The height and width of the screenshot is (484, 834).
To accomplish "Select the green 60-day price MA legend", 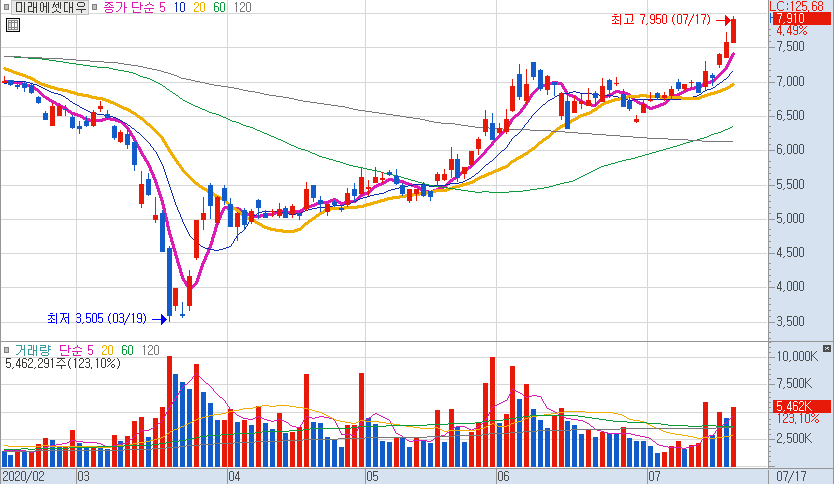I will [x=219, y=7].
